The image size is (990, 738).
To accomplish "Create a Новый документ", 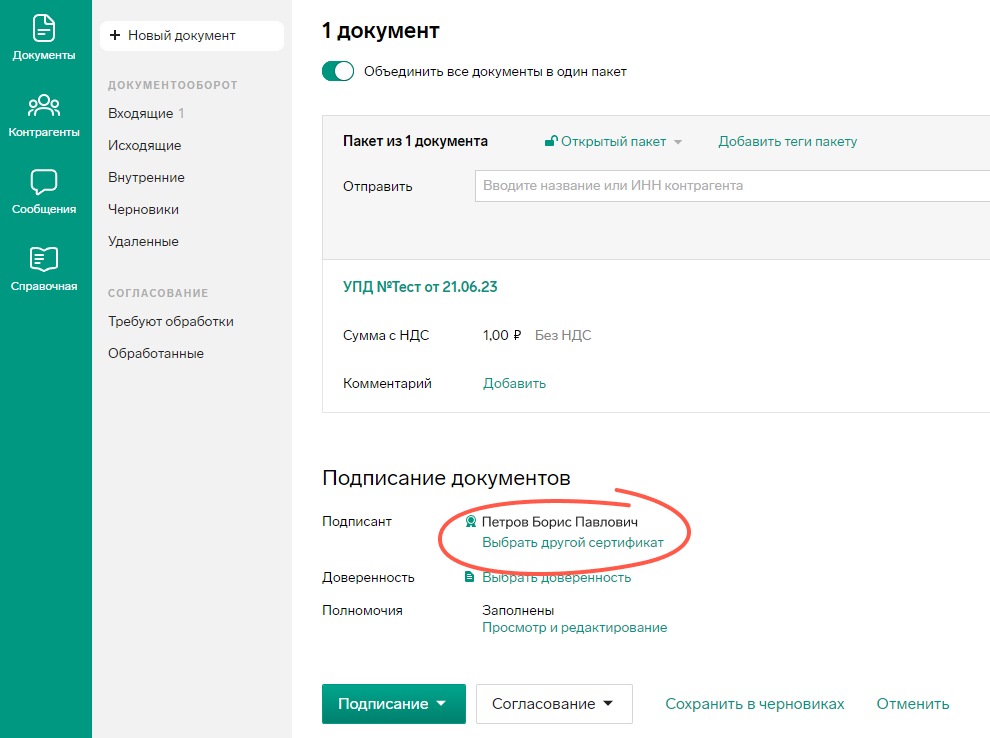I will 192,35.
